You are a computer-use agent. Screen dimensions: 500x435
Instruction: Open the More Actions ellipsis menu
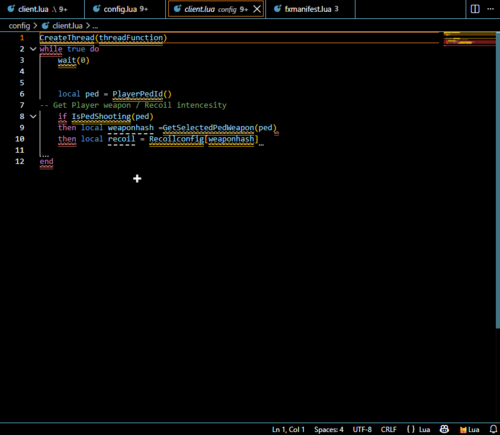tap(491, 9)
